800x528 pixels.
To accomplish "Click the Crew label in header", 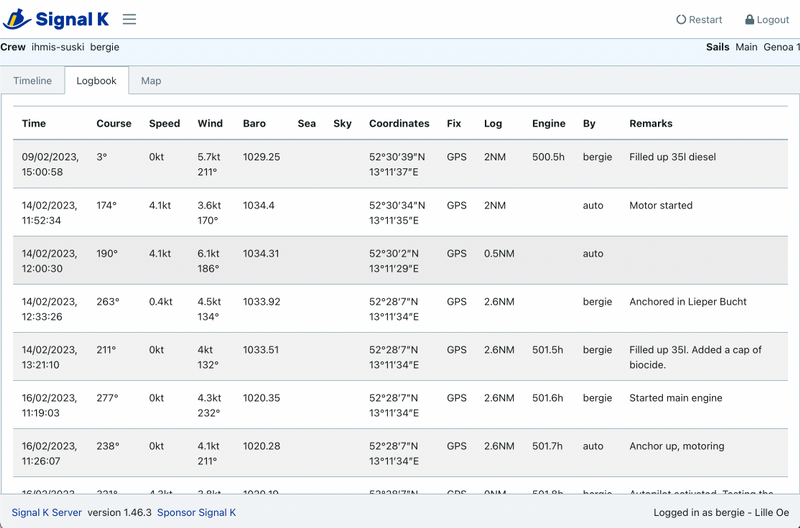I will point(13,47).
